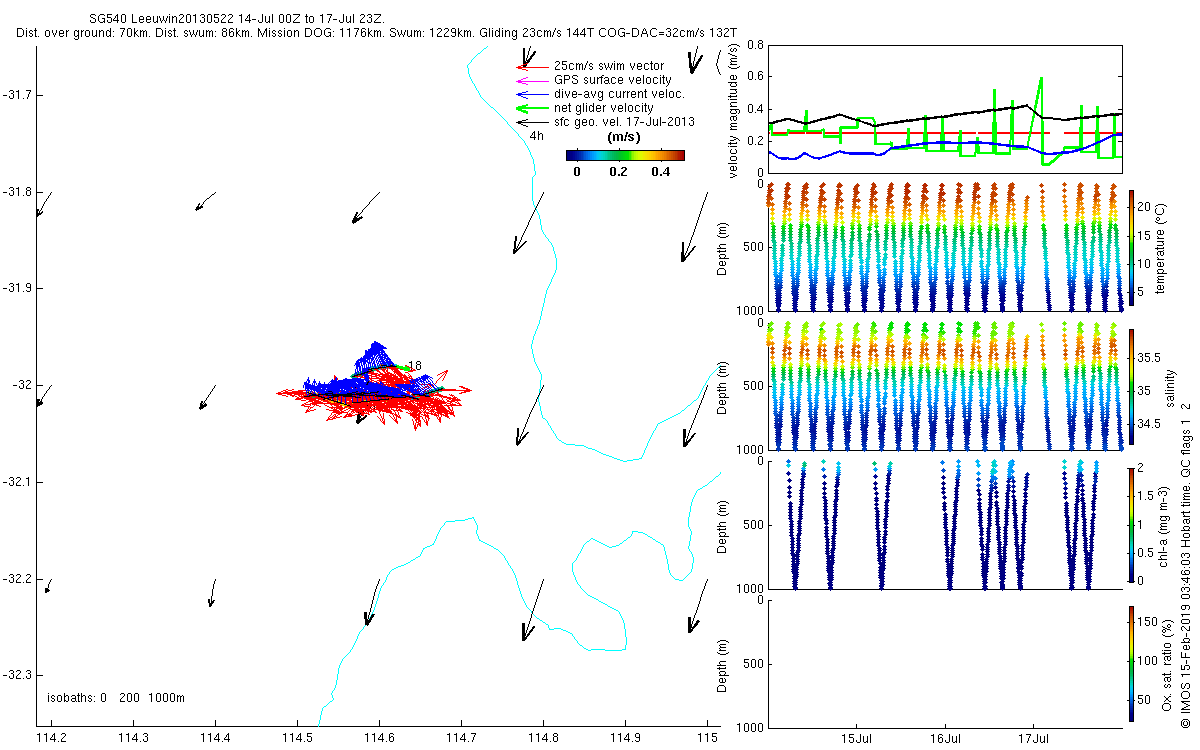Image resolution: width=1200 pixels, height=750 pixels.
Task: Click the temperature (°C) colorbar
Action: [x=1131, y=247]
